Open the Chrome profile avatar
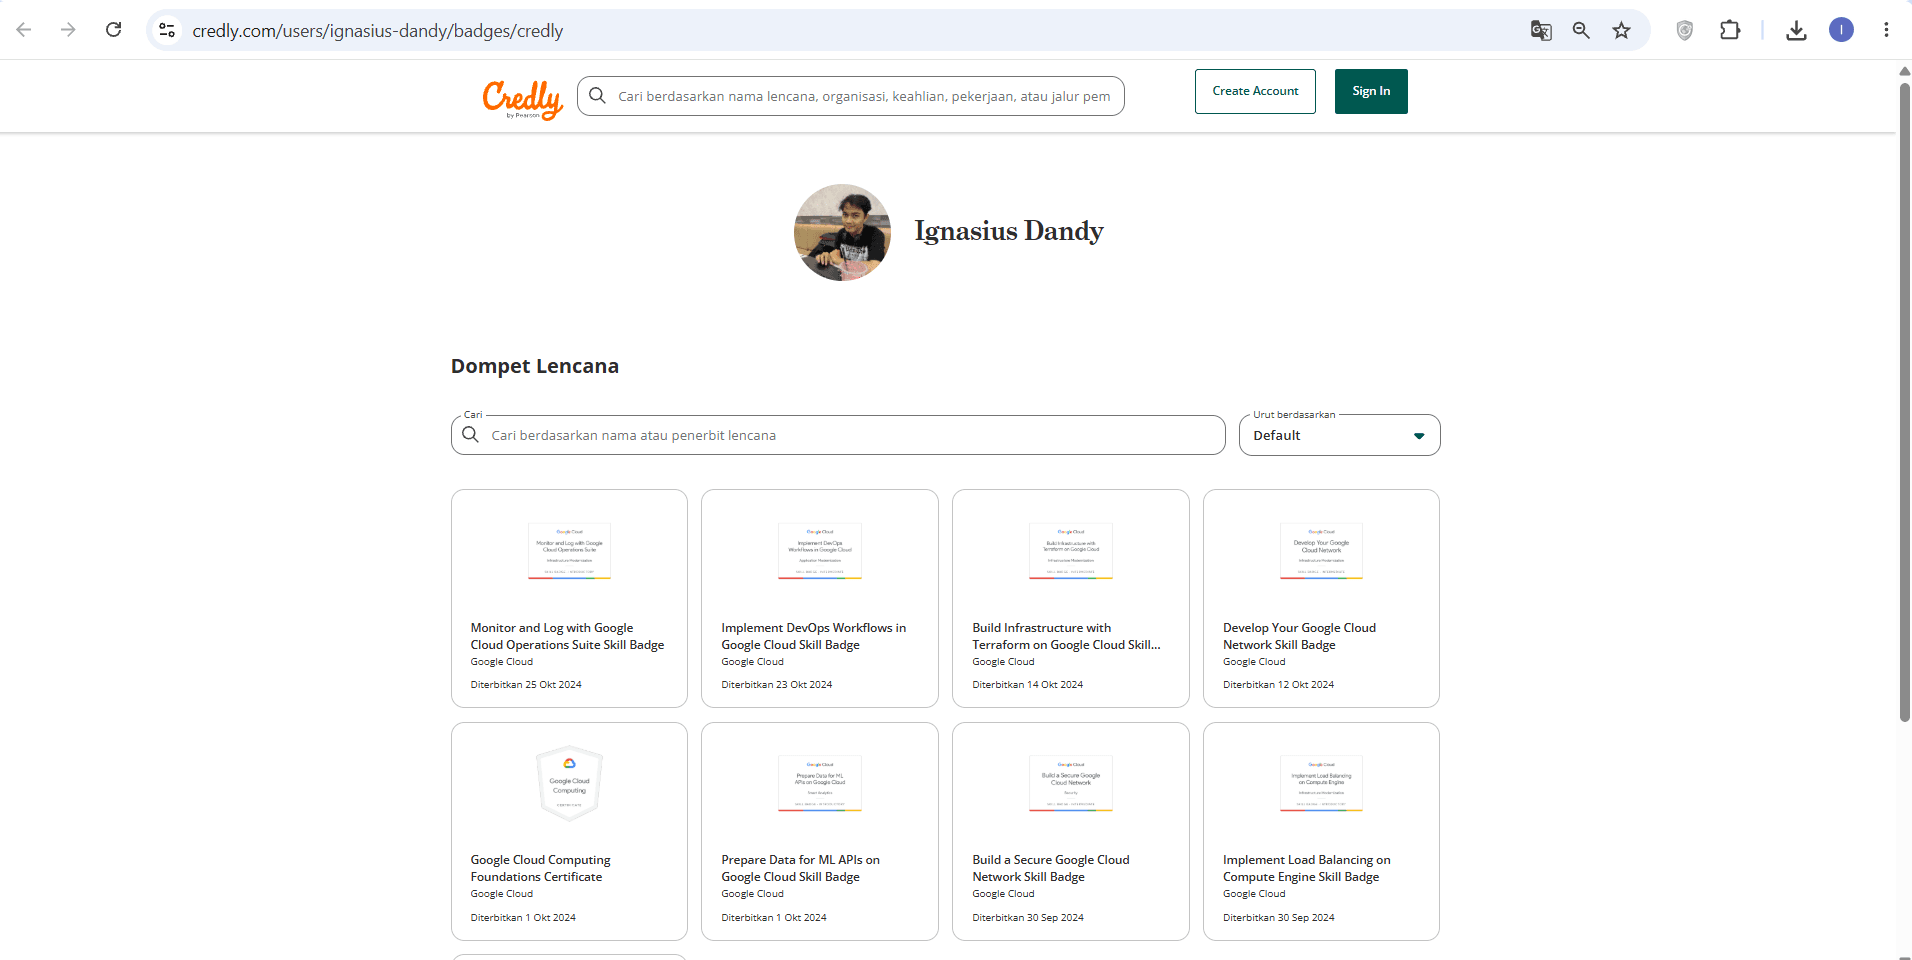The width and height of the screenshot is (1912, 960). point(1841,30)
